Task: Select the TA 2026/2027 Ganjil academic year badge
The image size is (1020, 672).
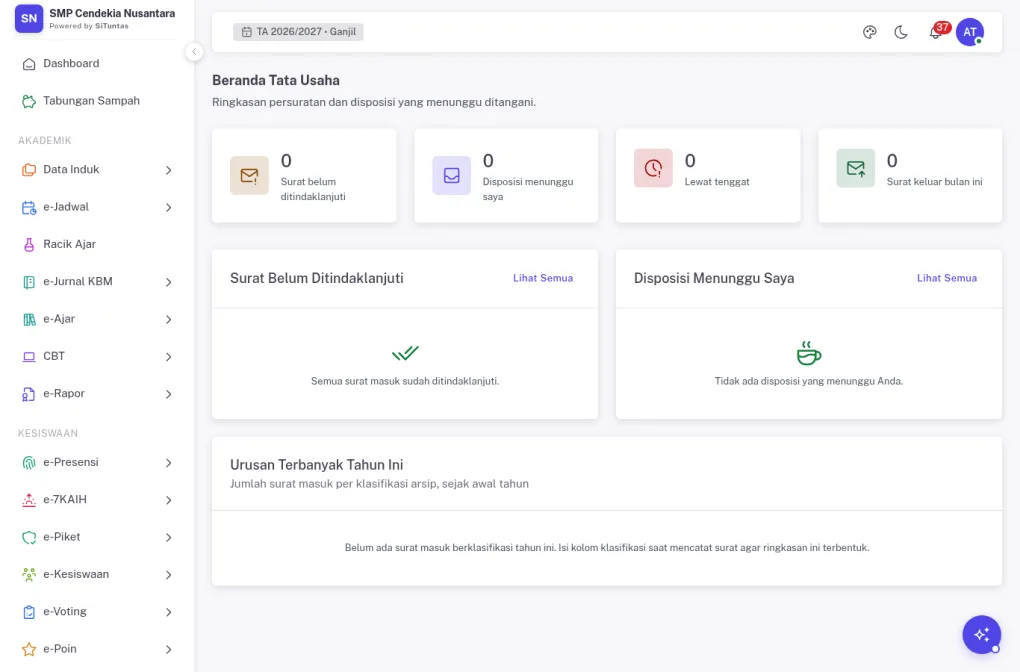Action: (299, 32)
